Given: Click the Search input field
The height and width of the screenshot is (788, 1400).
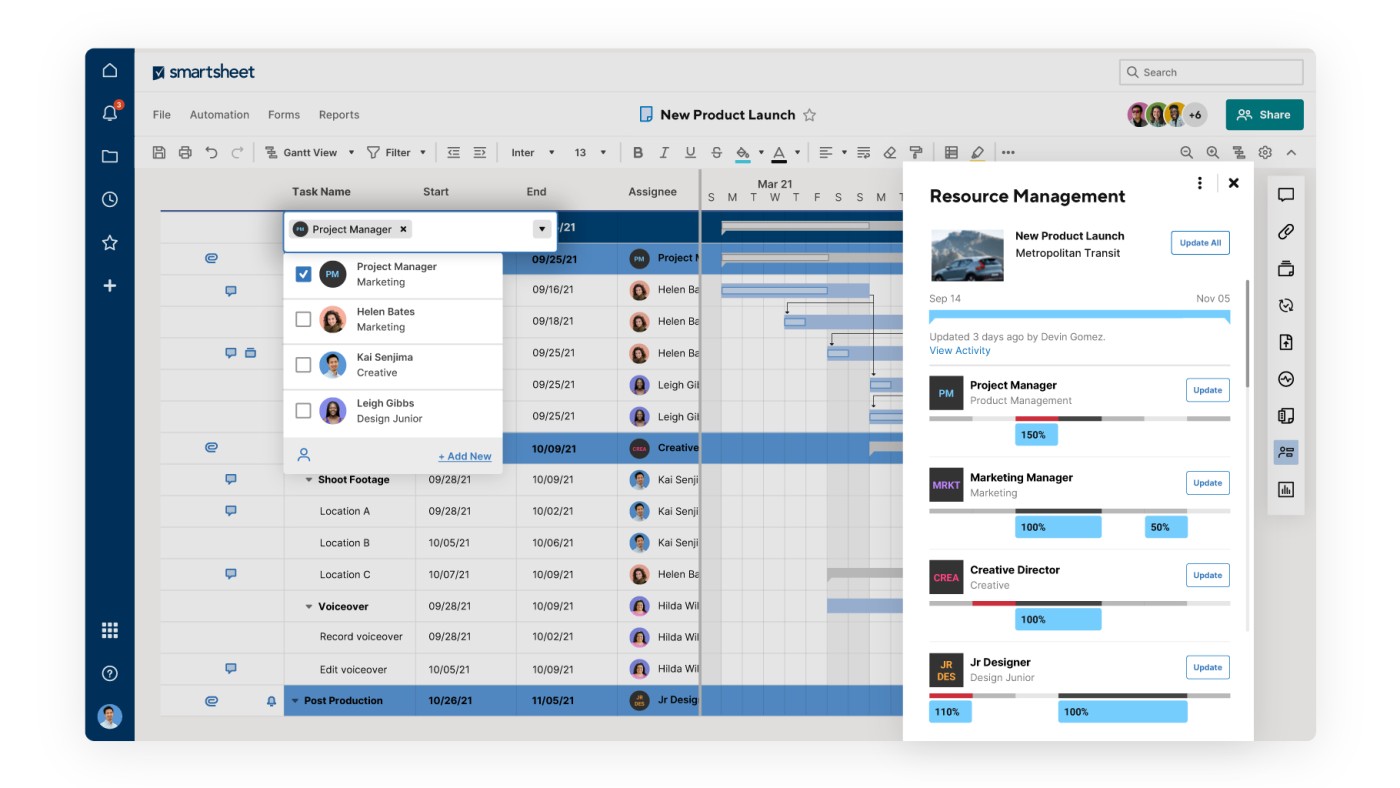Looking at the screenshot, I should coord(1211,72).
